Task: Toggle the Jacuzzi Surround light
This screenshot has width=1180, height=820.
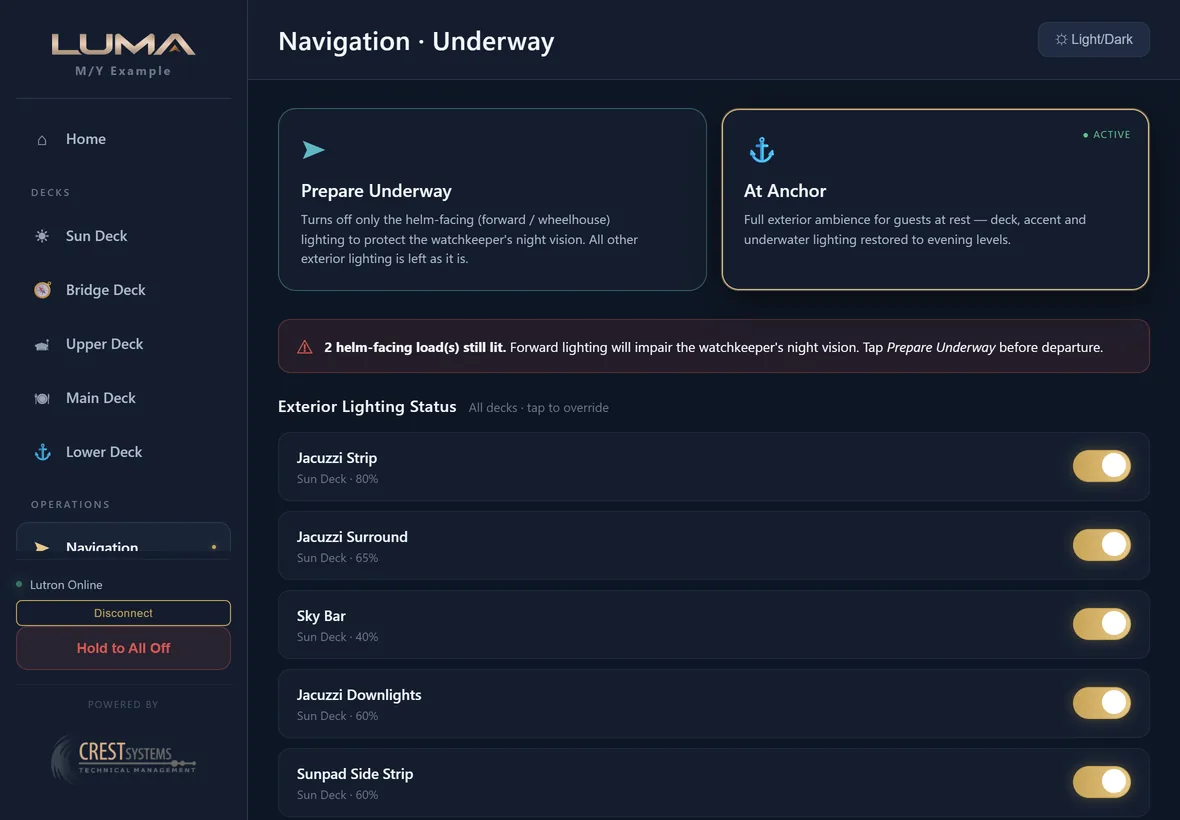Action: [1101, 545]
